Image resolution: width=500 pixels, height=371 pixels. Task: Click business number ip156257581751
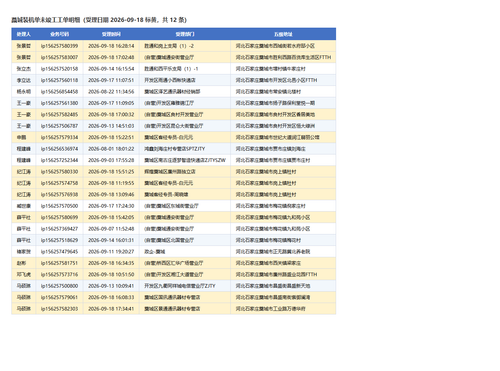pos(59,263)
